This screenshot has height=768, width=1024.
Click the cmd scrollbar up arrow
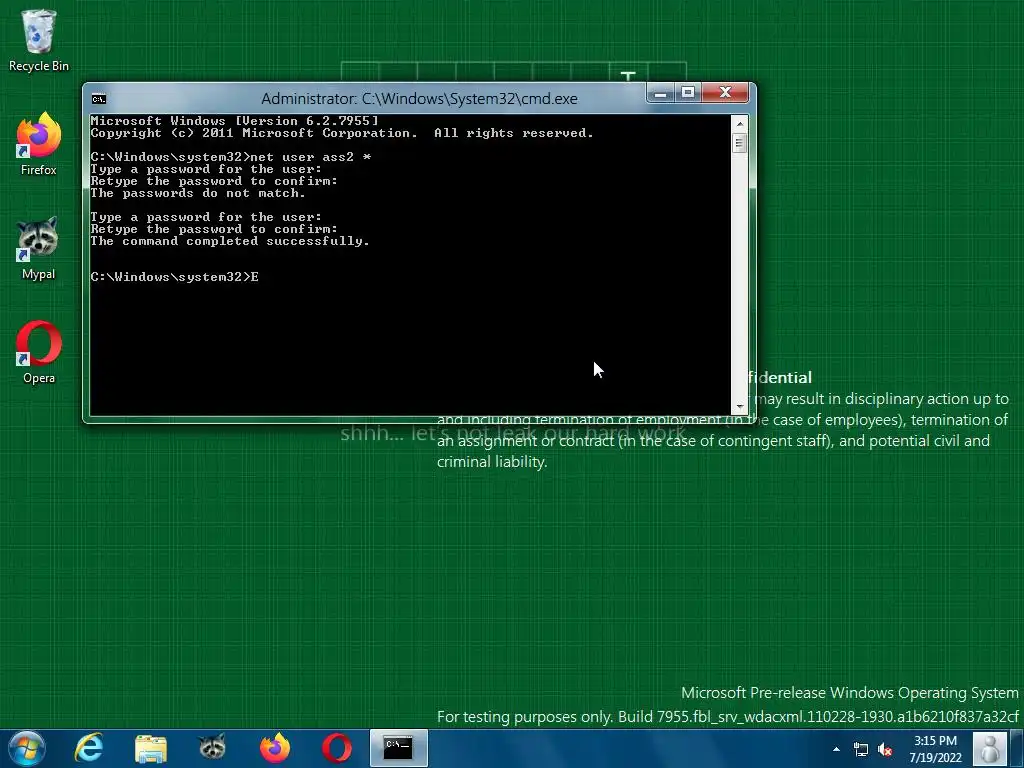(739, 123)
